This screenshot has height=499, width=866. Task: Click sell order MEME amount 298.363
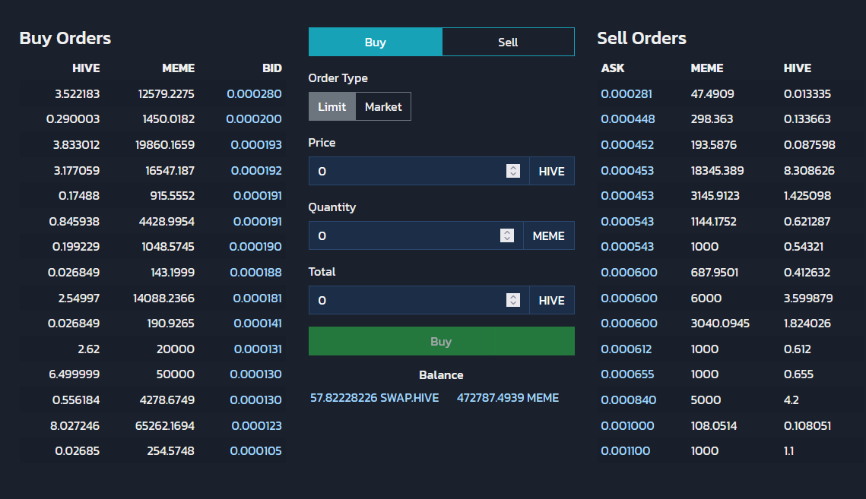[712, 119]
